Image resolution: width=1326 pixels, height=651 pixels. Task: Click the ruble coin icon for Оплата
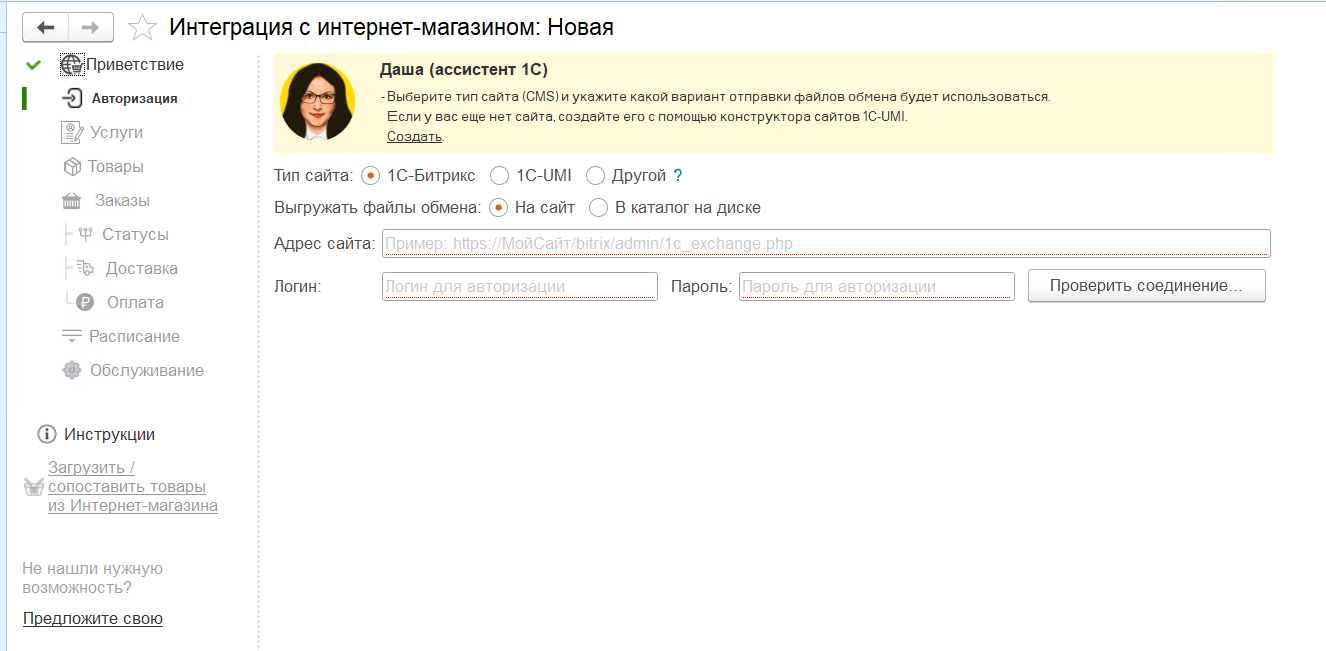click(85, 302)
